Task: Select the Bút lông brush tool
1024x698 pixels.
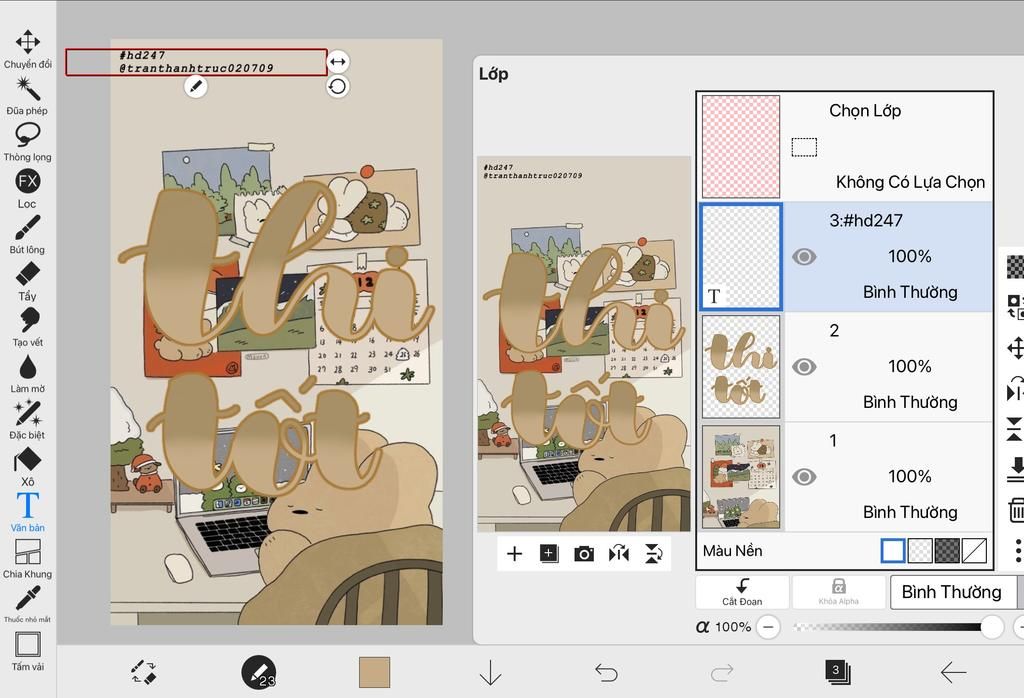Action: pyautogui.click(x=27, y=234)
